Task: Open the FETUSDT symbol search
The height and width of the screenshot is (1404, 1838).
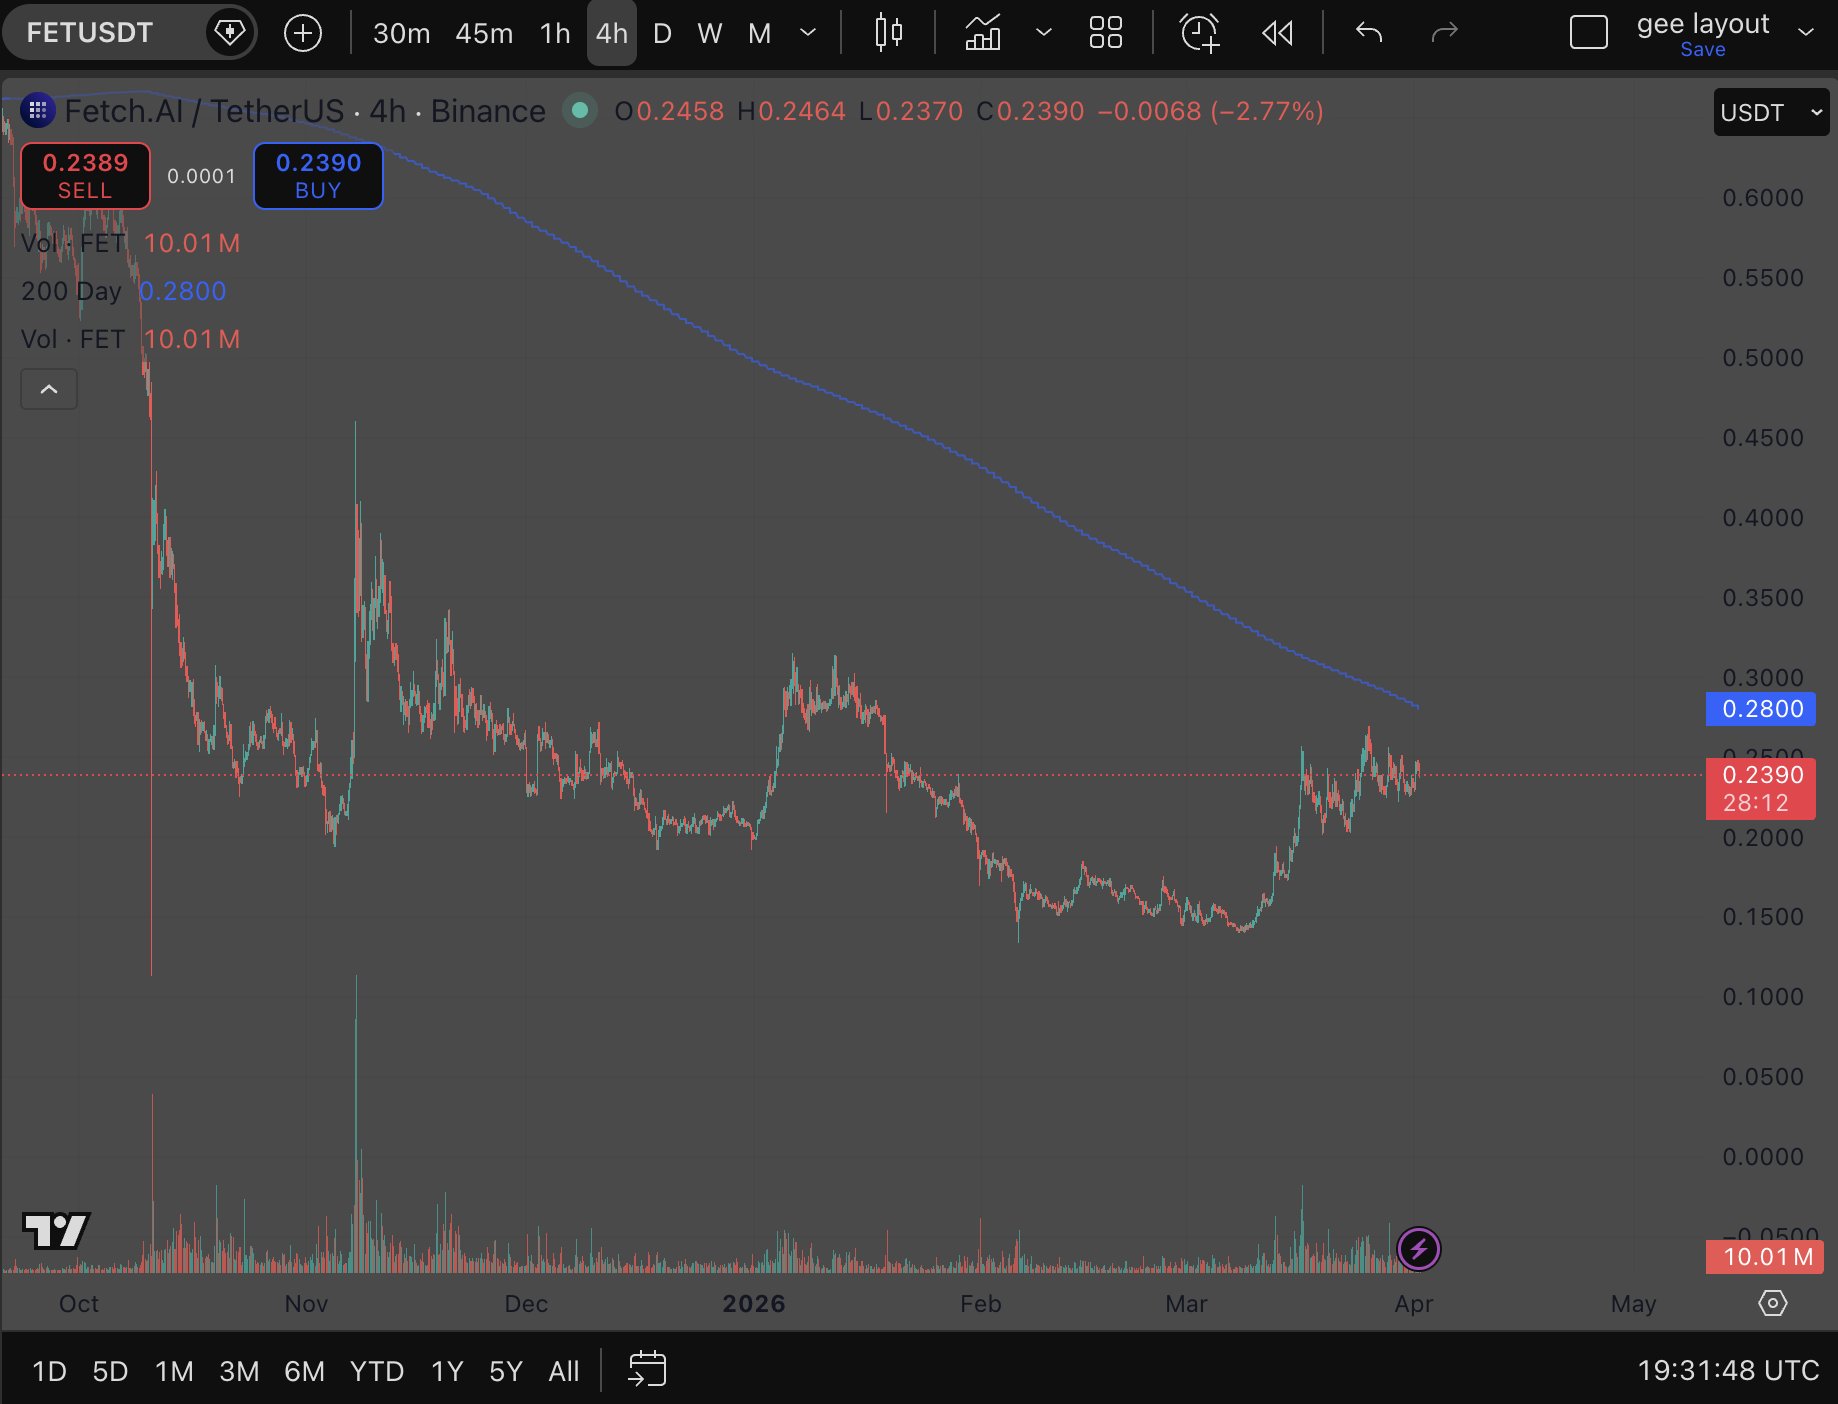Action: [x=90, y=33]
